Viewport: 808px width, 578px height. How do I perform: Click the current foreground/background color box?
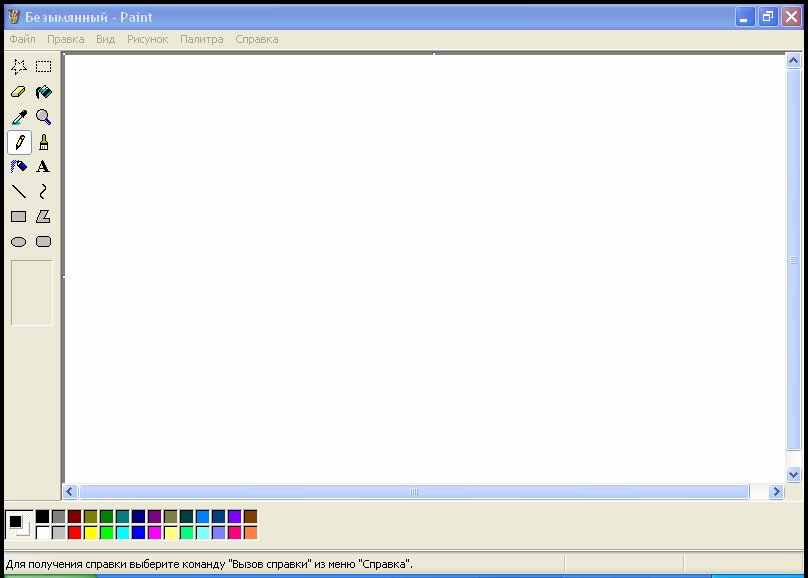[x=19, y=524]
